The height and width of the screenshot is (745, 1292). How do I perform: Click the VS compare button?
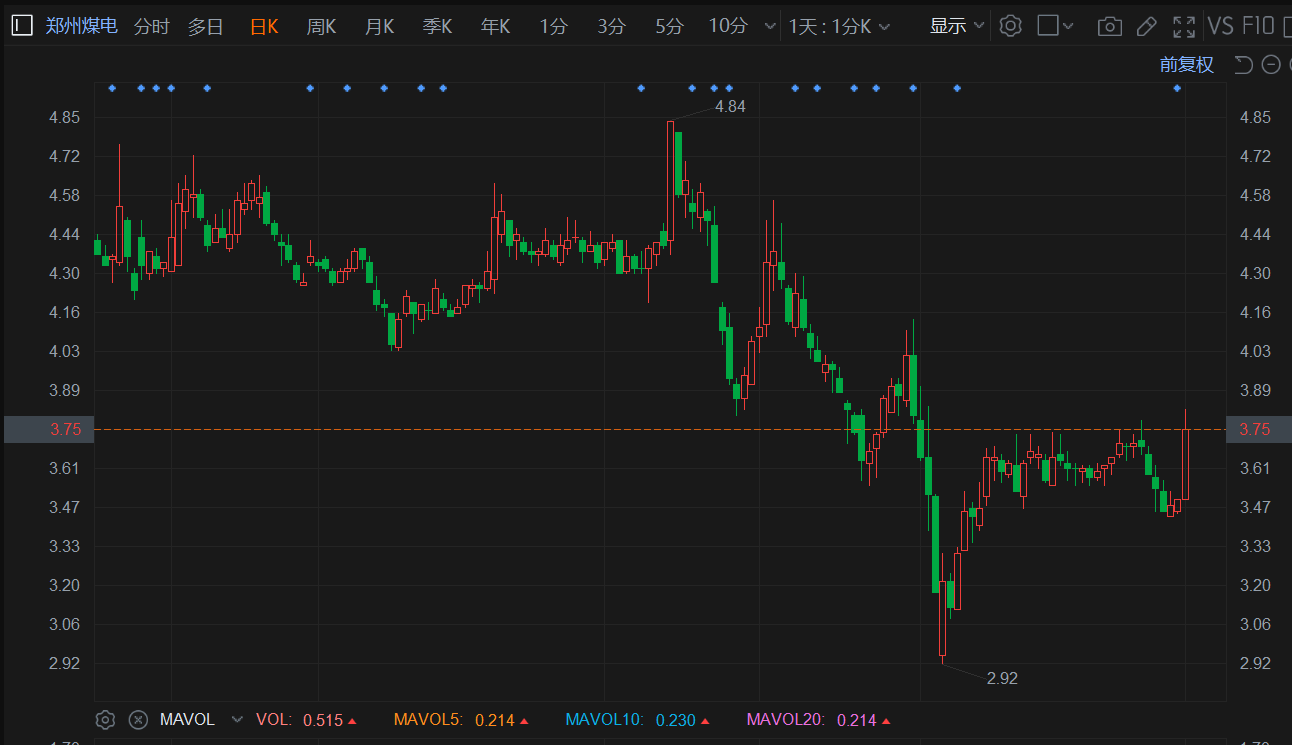(1220, 26)
